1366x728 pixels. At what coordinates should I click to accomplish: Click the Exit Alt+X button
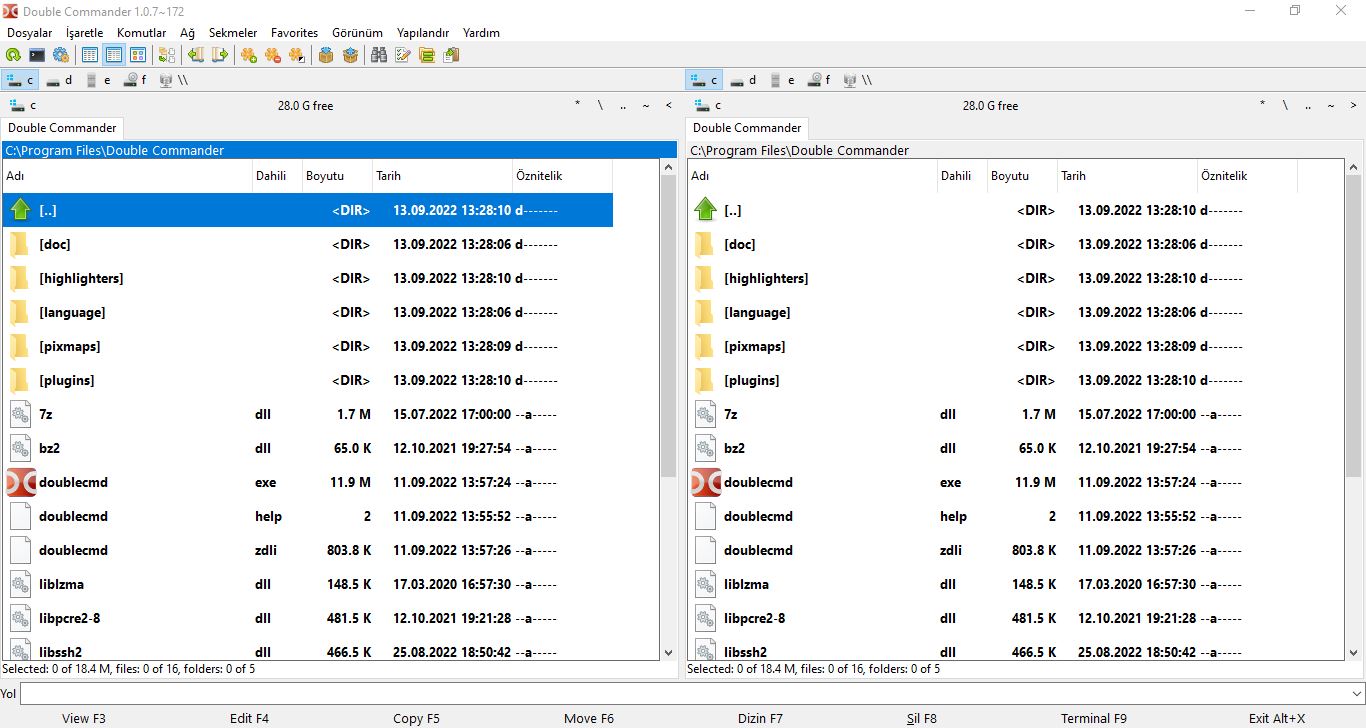coord(1277,718)
